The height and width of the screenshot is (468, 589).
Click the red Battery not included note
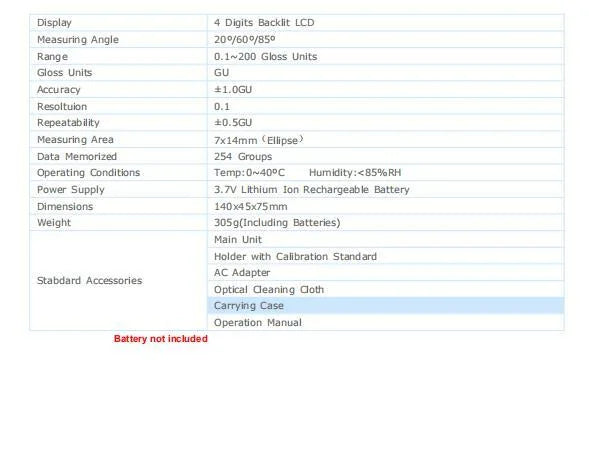point(161,339)
